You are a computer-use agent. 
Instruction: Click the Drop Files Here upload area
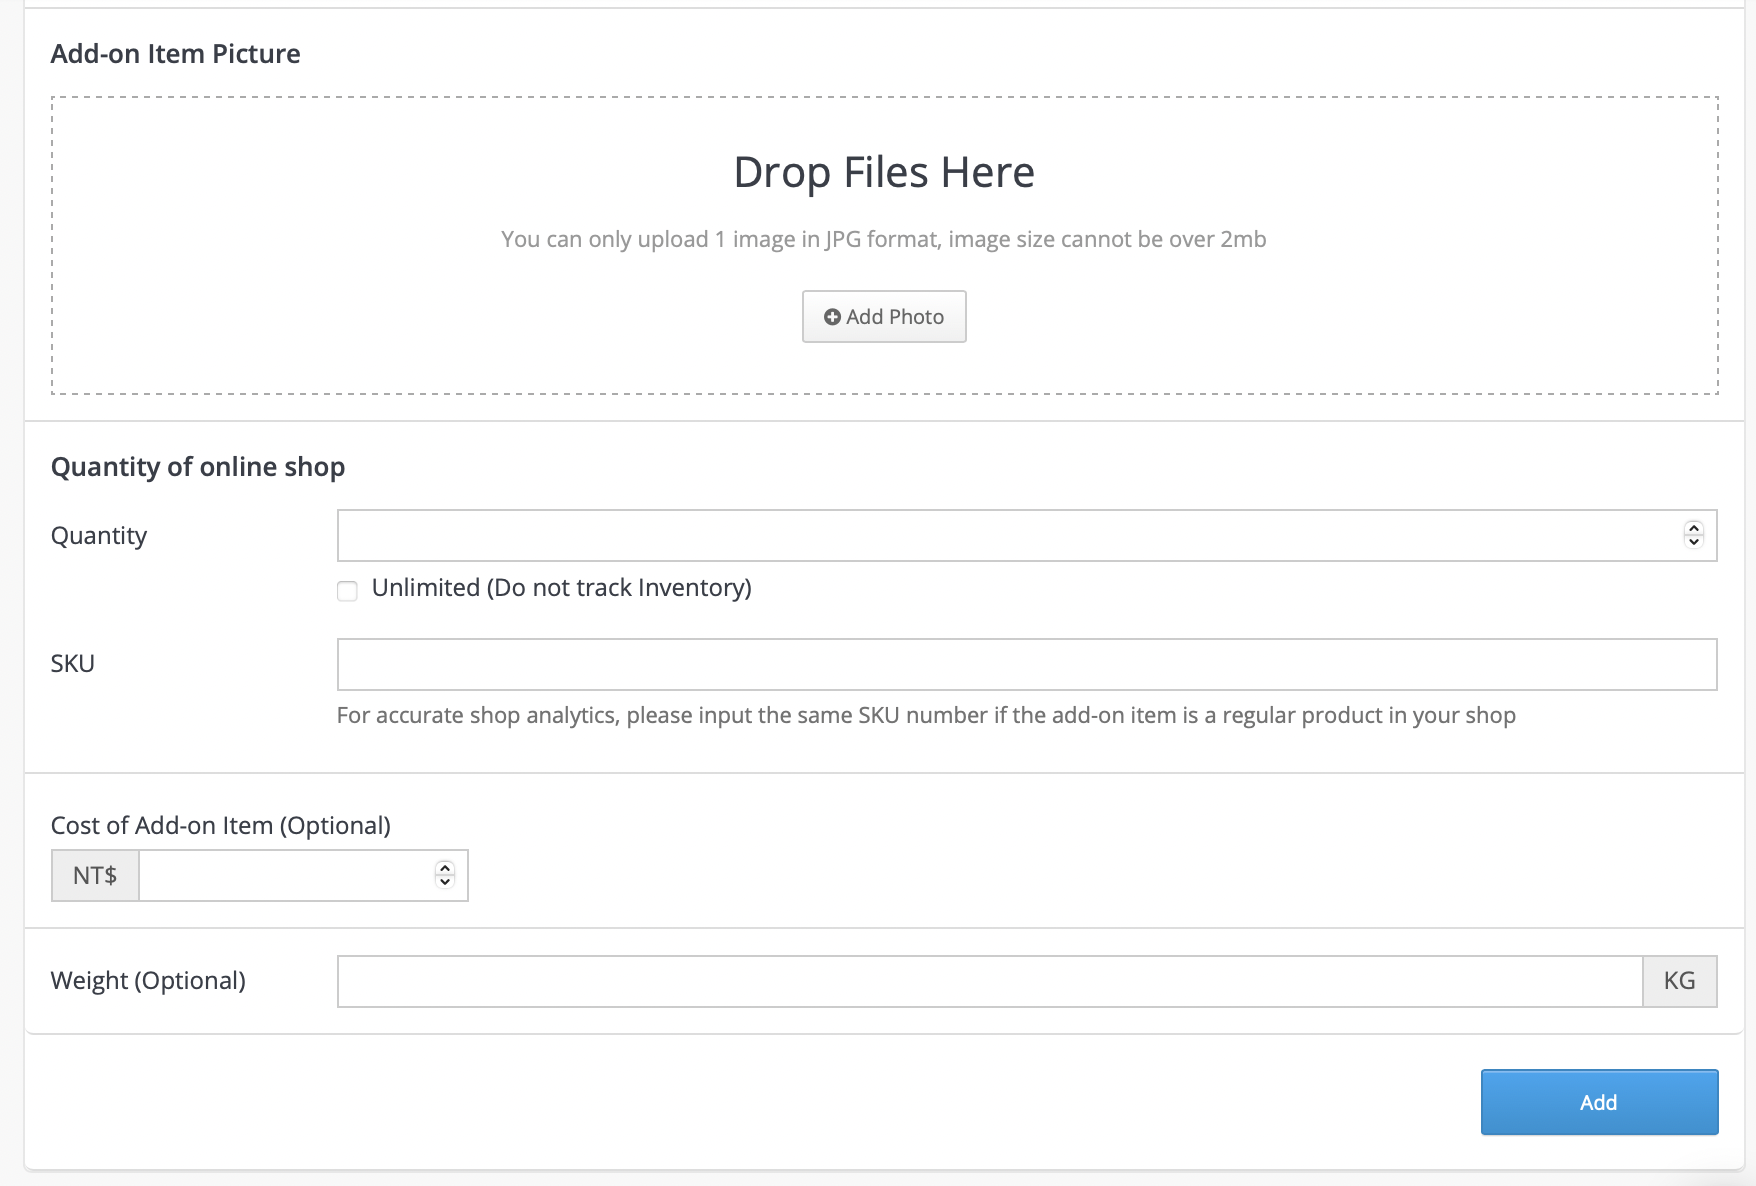pos(884,245)
